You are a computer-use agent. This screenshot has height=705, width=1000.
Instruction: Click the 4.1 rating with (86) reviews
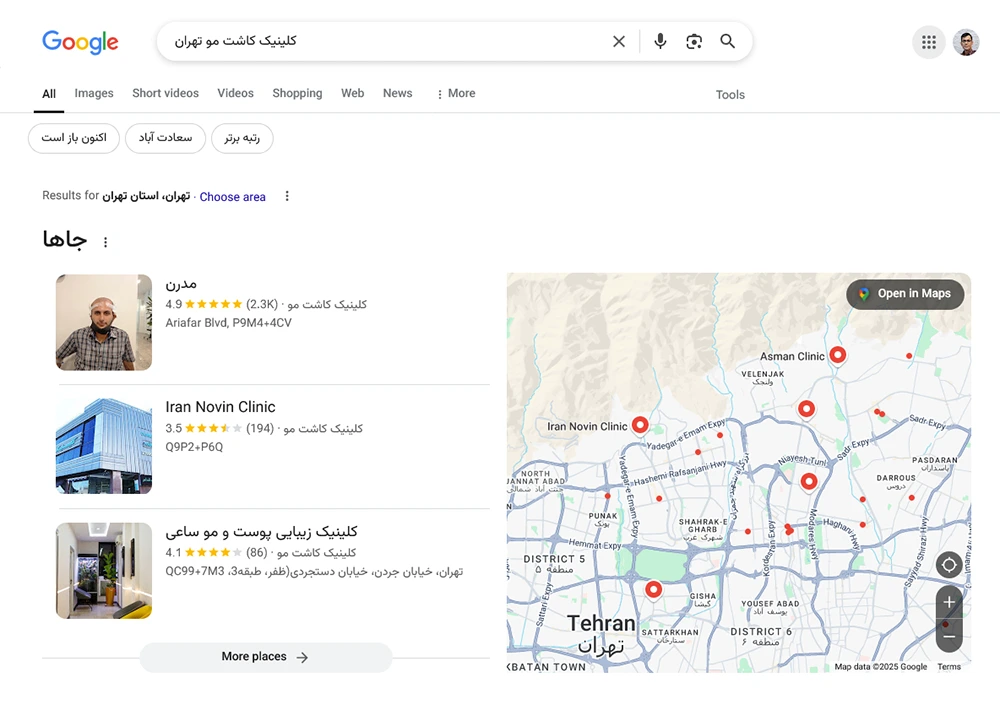(216, 553)
